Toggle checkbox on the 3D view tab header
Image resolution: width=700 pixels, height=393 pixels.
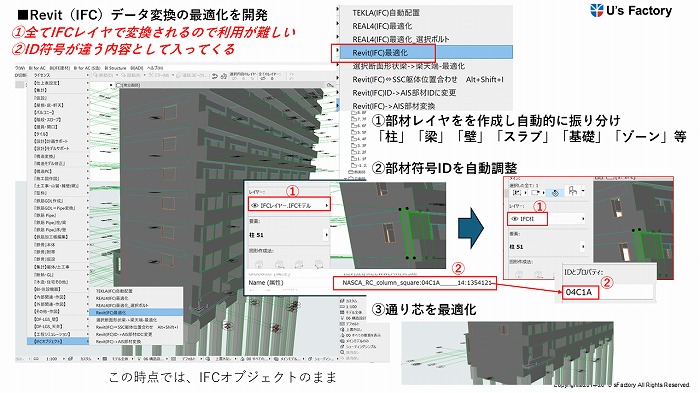pos(119,85)
